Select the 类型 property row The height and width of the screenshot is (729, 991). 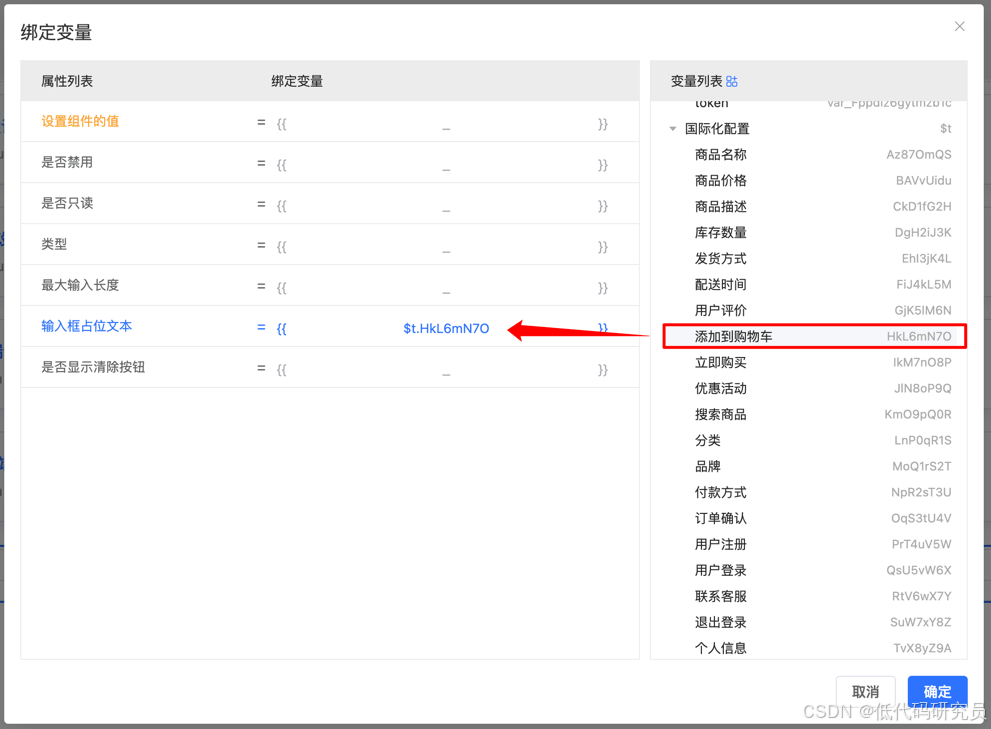click(330, 245)
